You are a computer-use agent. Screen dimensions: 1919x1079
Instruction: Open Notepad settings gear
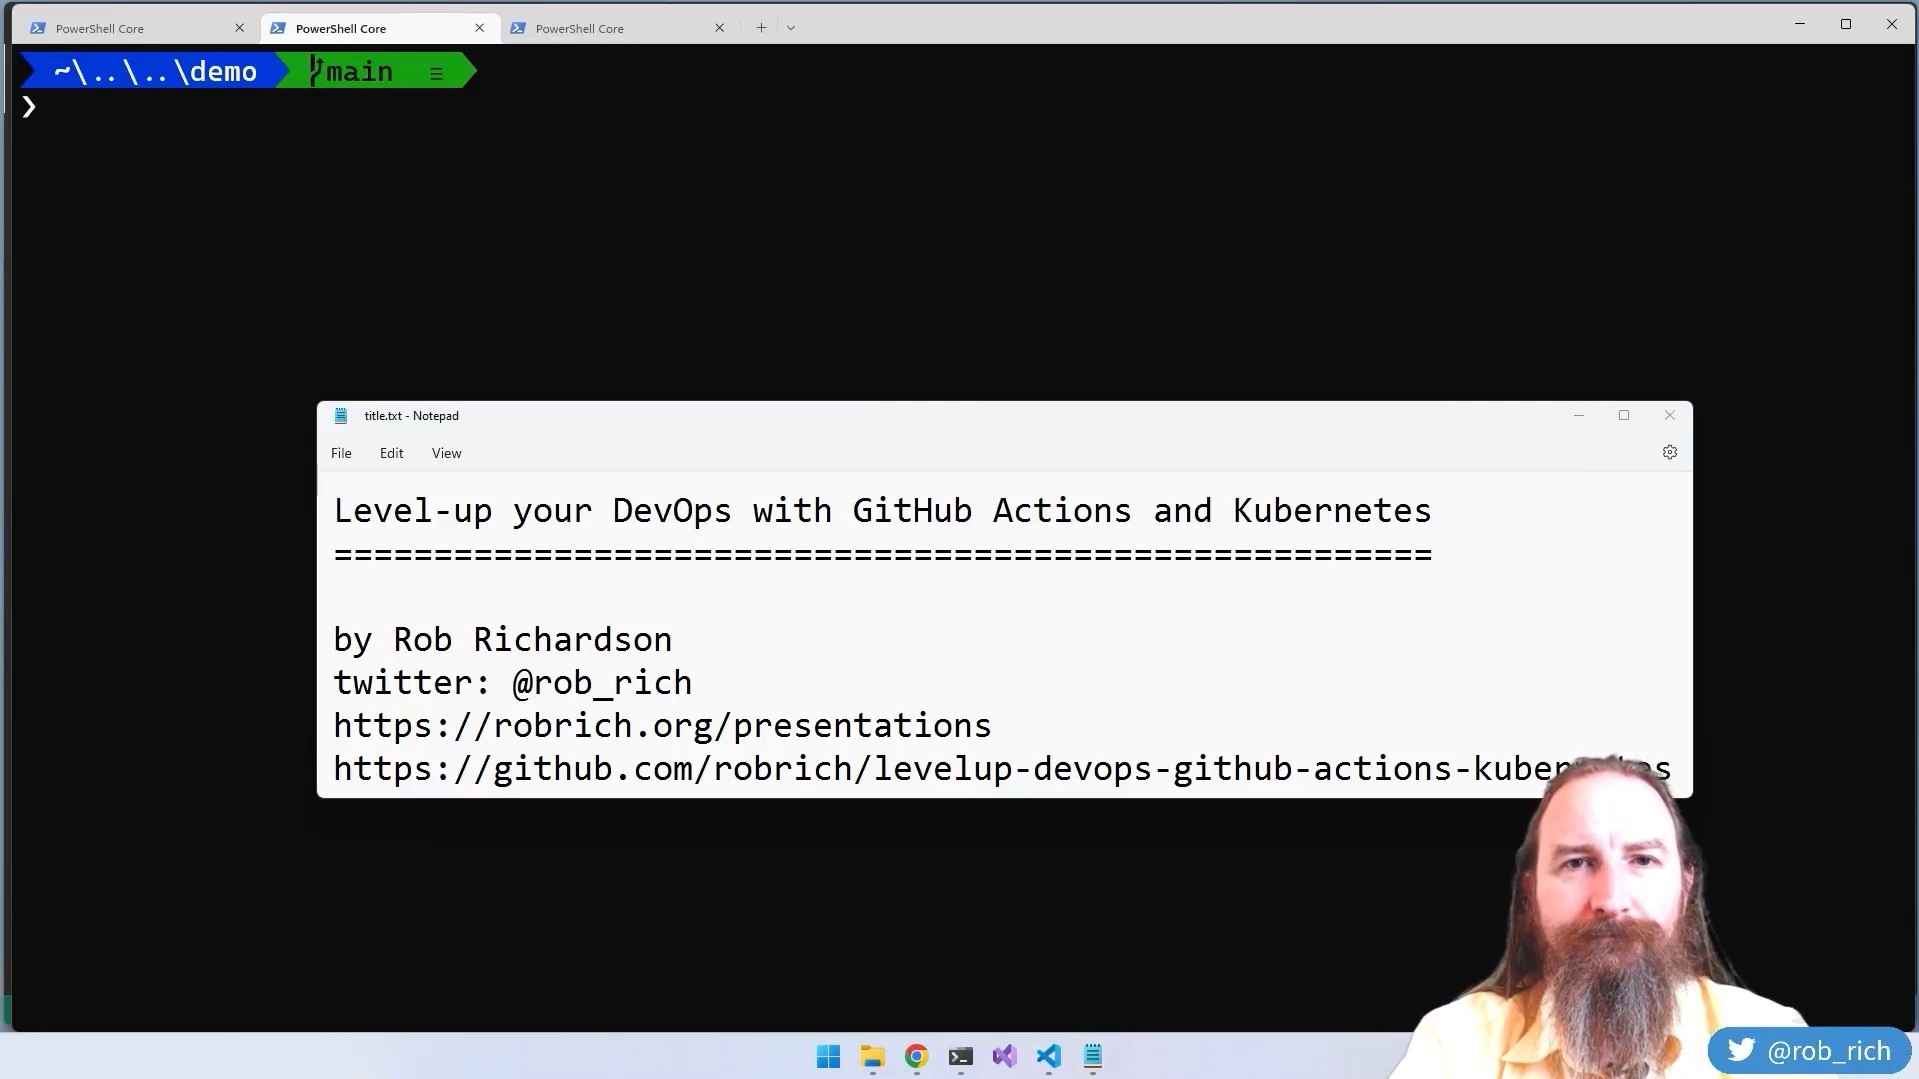1669,452
